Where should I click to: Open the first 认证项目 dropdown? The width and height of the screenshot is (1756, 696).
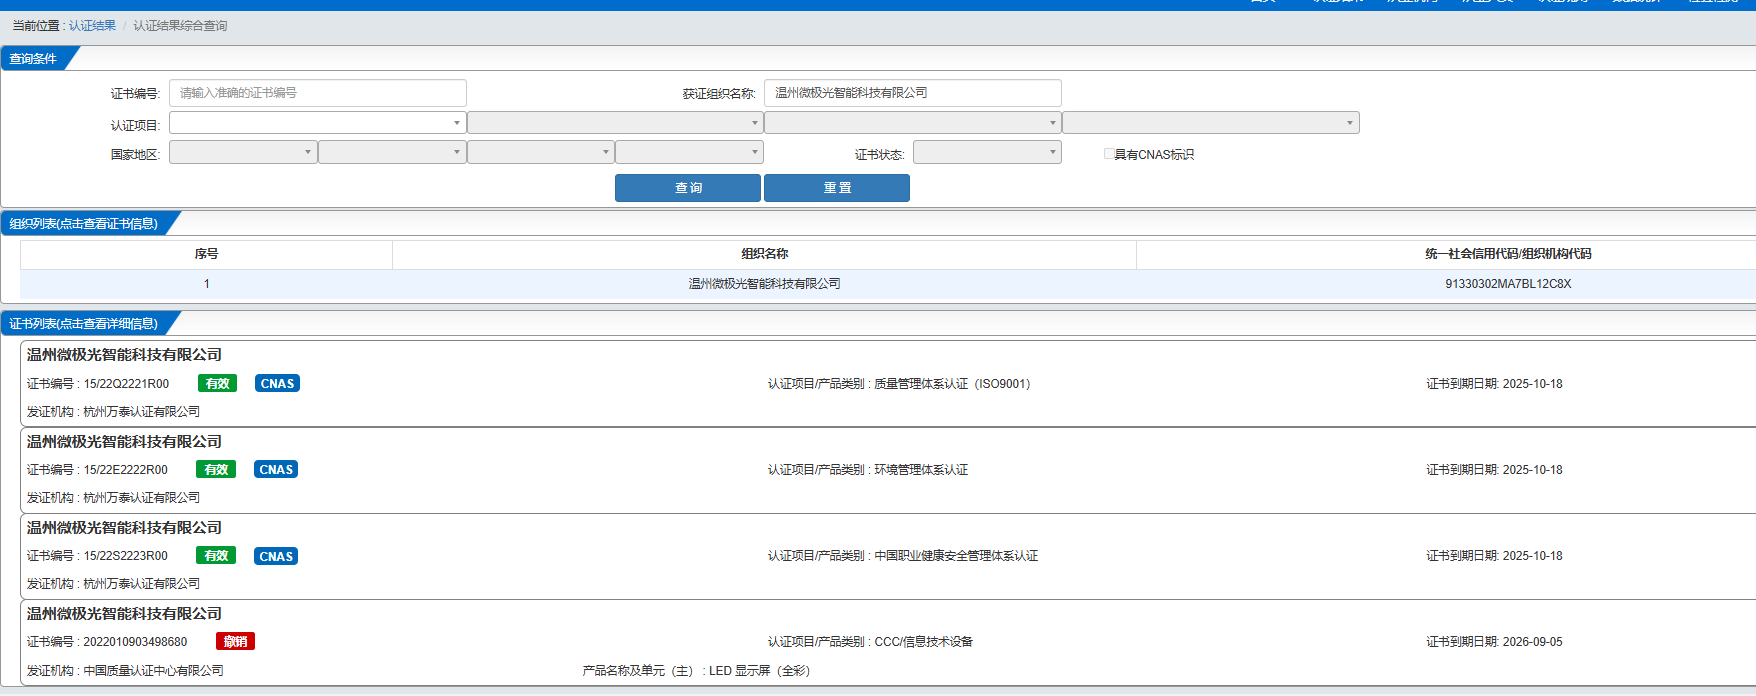(317, 123)
